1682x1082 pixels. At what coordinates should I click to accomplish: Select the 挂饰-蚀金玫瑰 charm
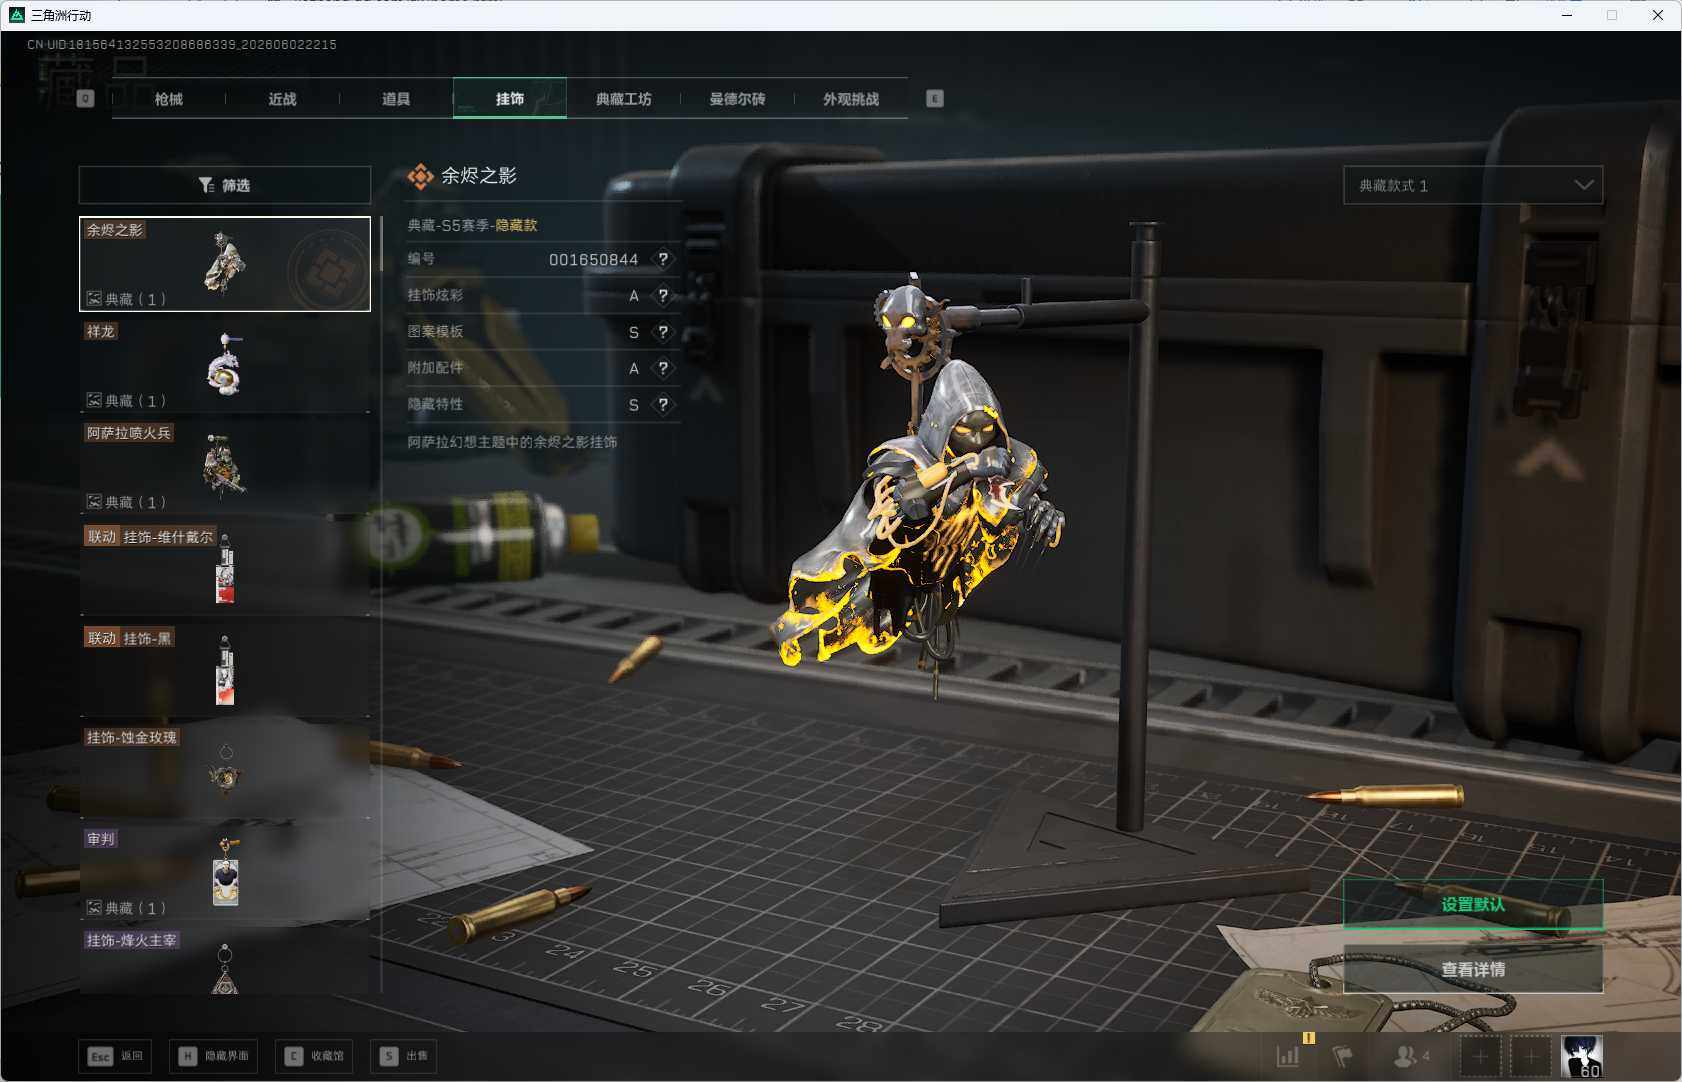pos(225,771)
